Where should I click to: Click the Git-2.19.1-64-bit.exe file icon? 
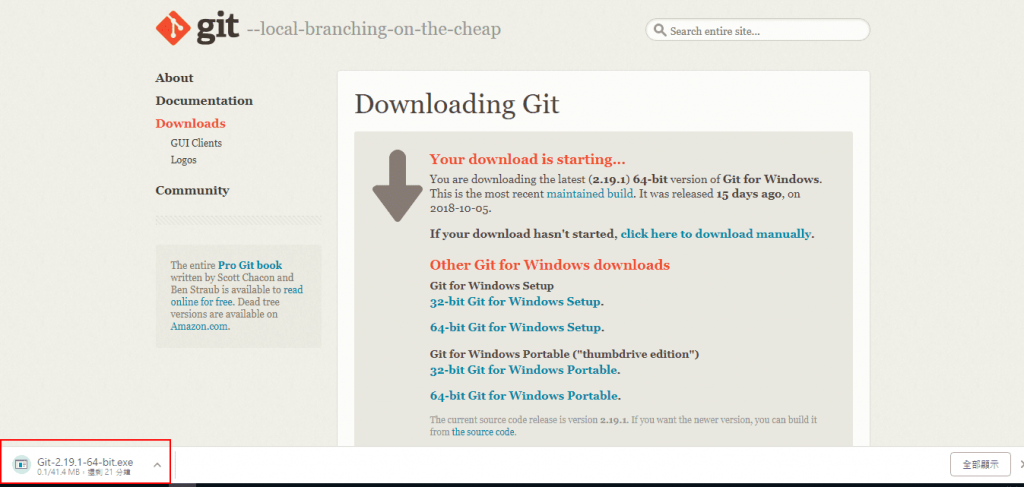coord(22,464)
